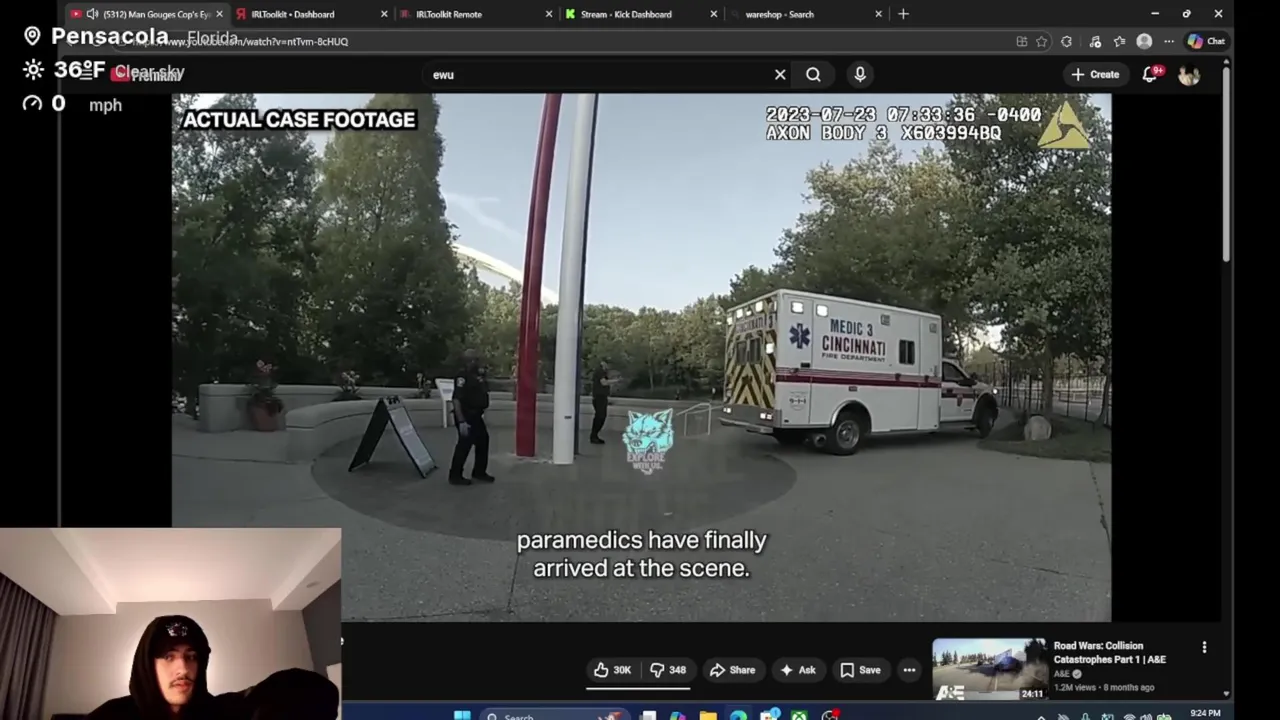
Task: Open the YouTube account avatar menu
Action: point(1189,75)
